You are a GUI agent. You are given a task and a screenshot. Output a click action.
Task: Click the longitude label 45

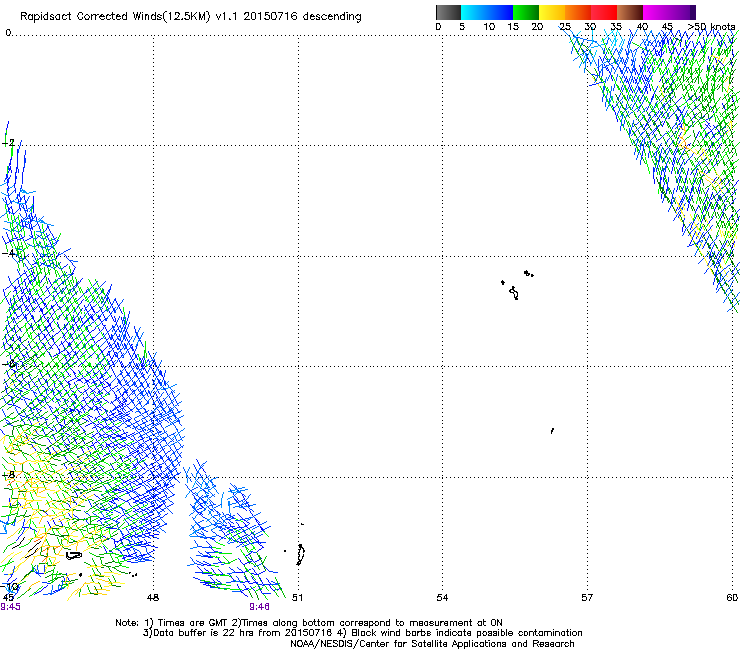(8, 598)
